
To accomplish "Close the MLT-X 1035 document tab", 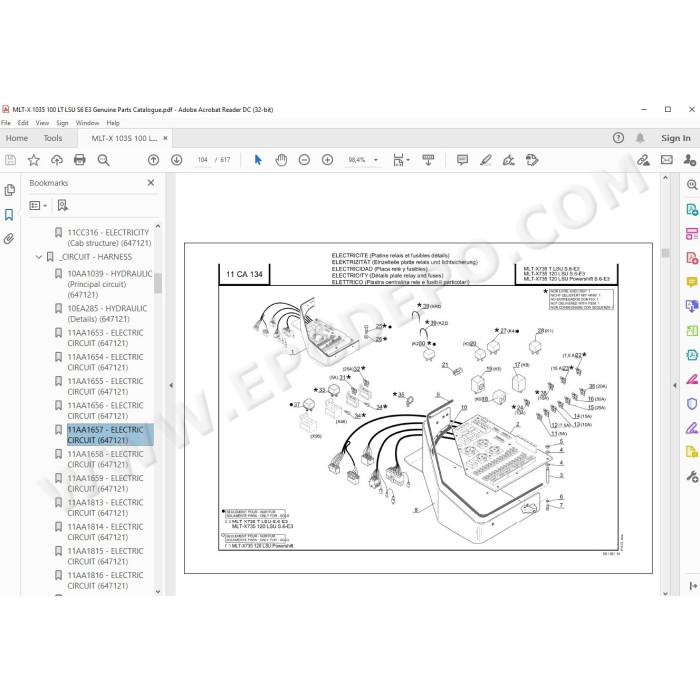I will [x=165, y=138].
